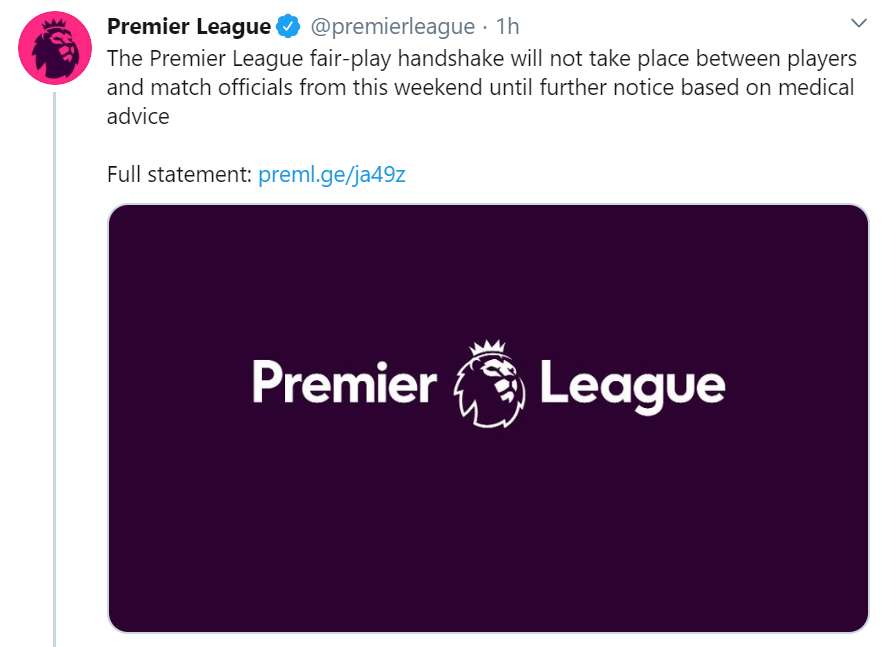Click the tweet body text
887x647 pixels.
[450, 86]
